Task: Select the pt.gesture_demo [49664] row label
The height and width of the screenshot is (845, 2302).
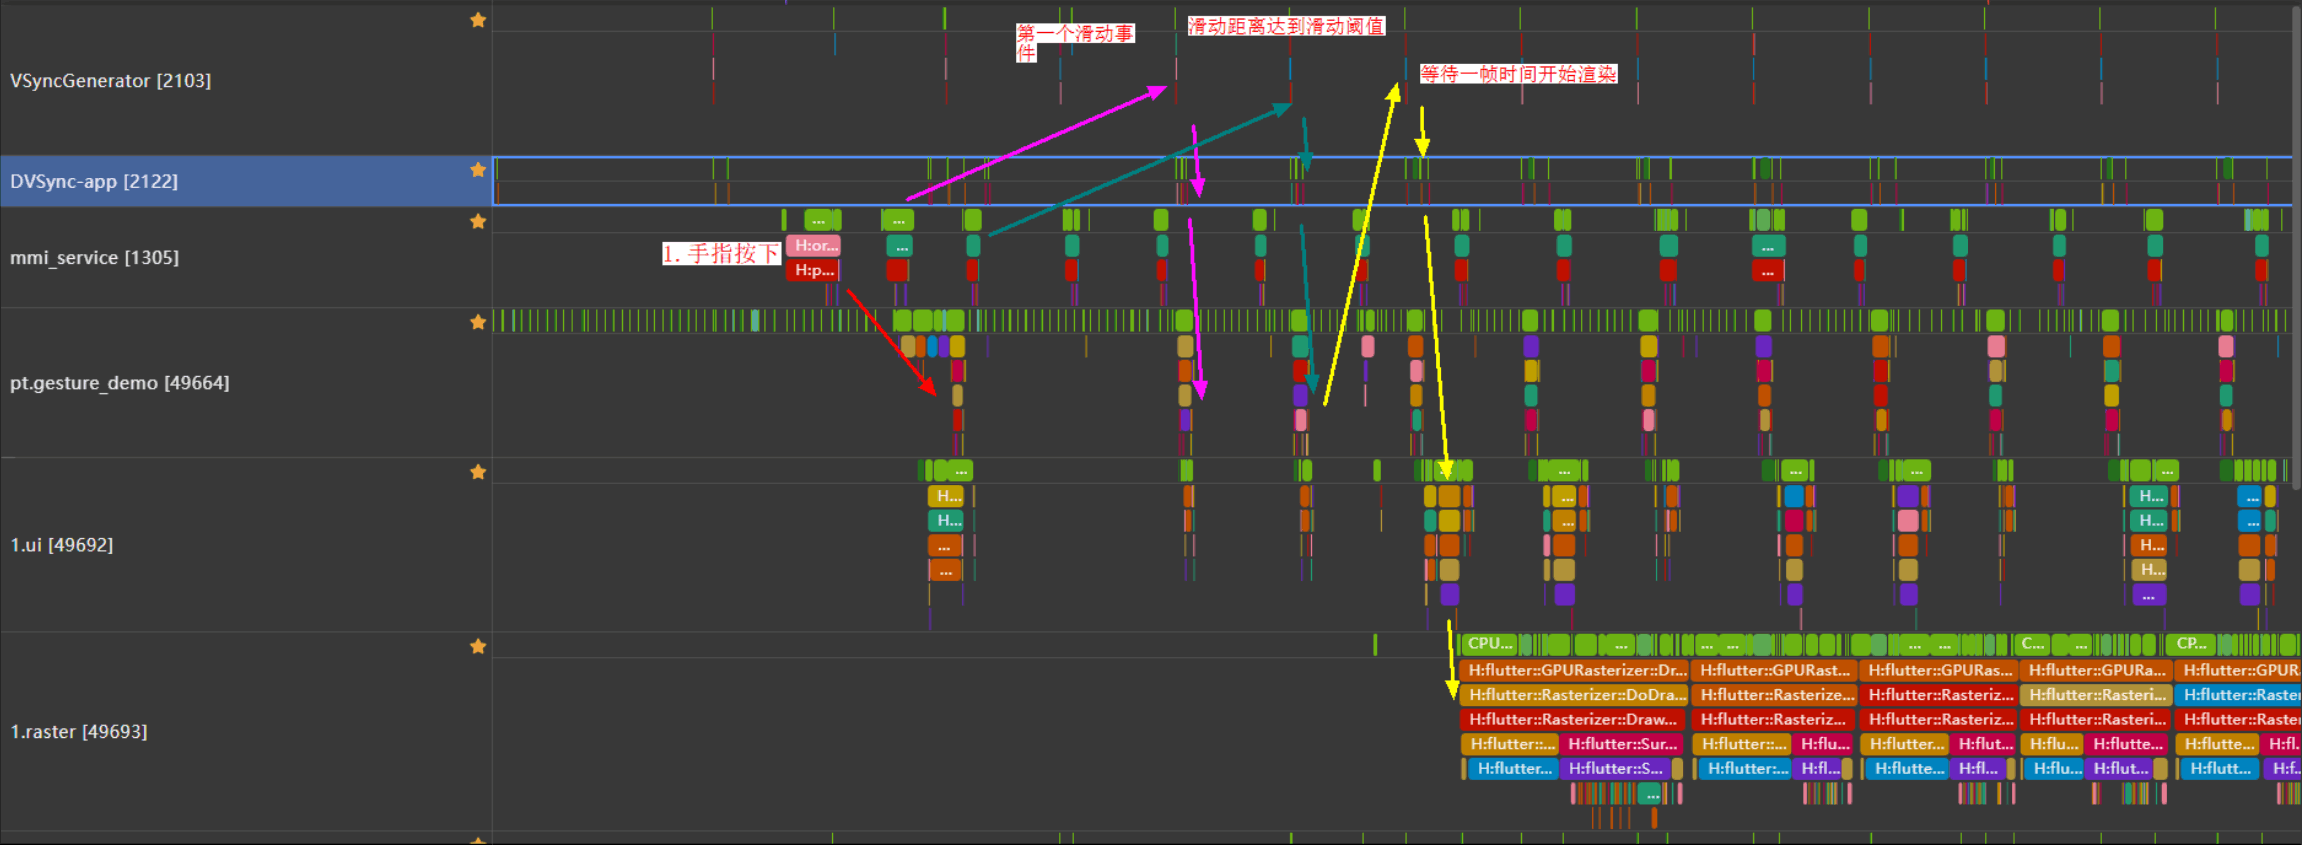Action: (x=119, y=383)
